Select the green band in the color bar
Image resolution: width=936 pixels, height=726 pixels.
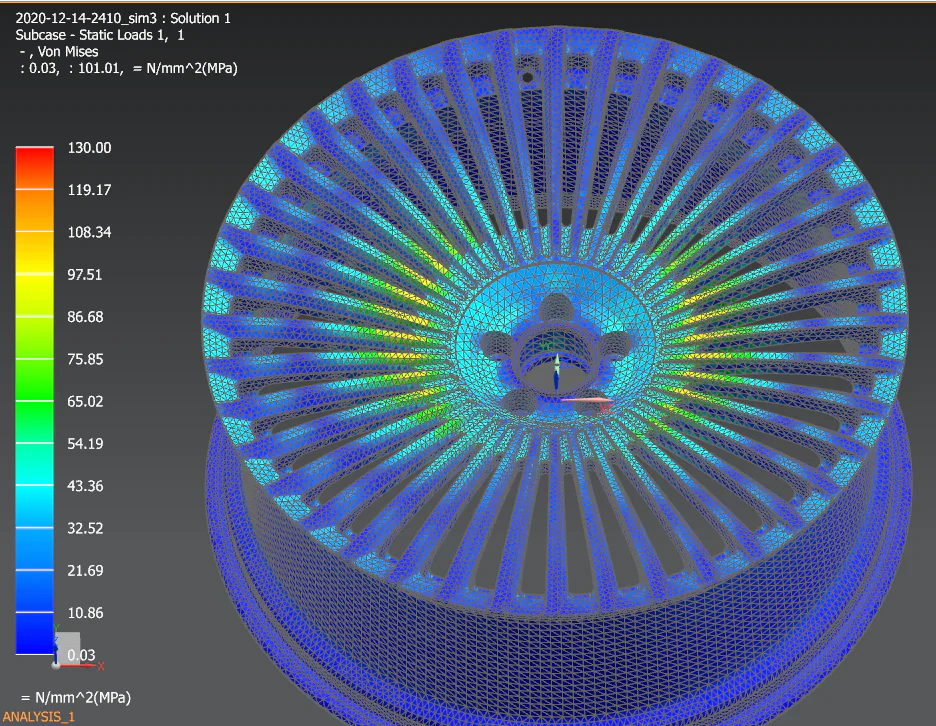coord(34,370)
